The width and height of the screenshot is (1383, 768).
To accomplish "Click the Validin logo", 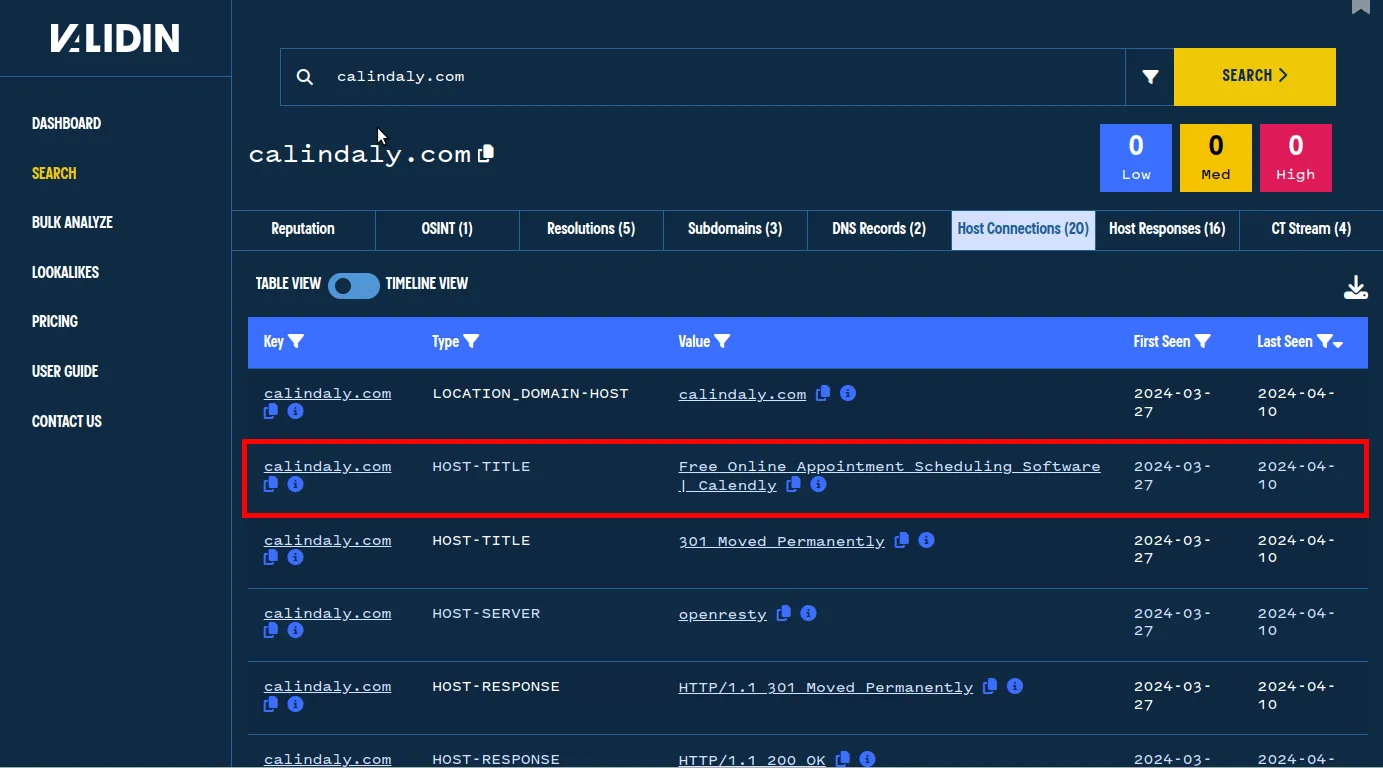I will point(115,39).
